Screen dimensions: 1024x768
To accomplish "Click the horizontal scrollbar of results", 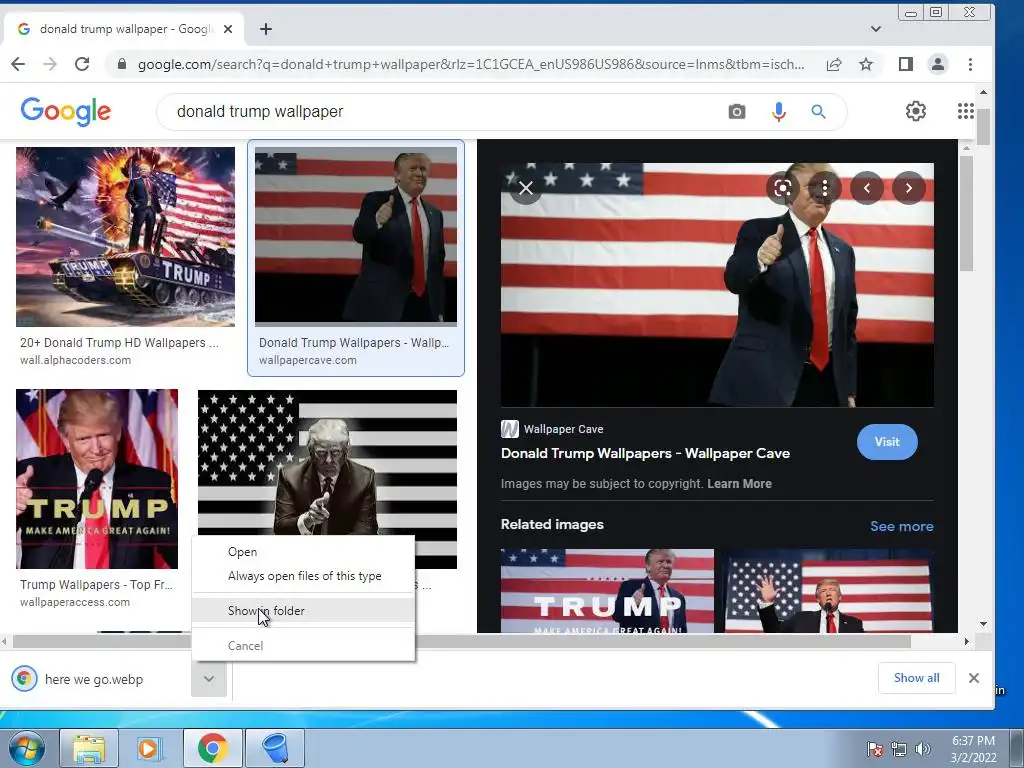I will click(x=462, y=642).
